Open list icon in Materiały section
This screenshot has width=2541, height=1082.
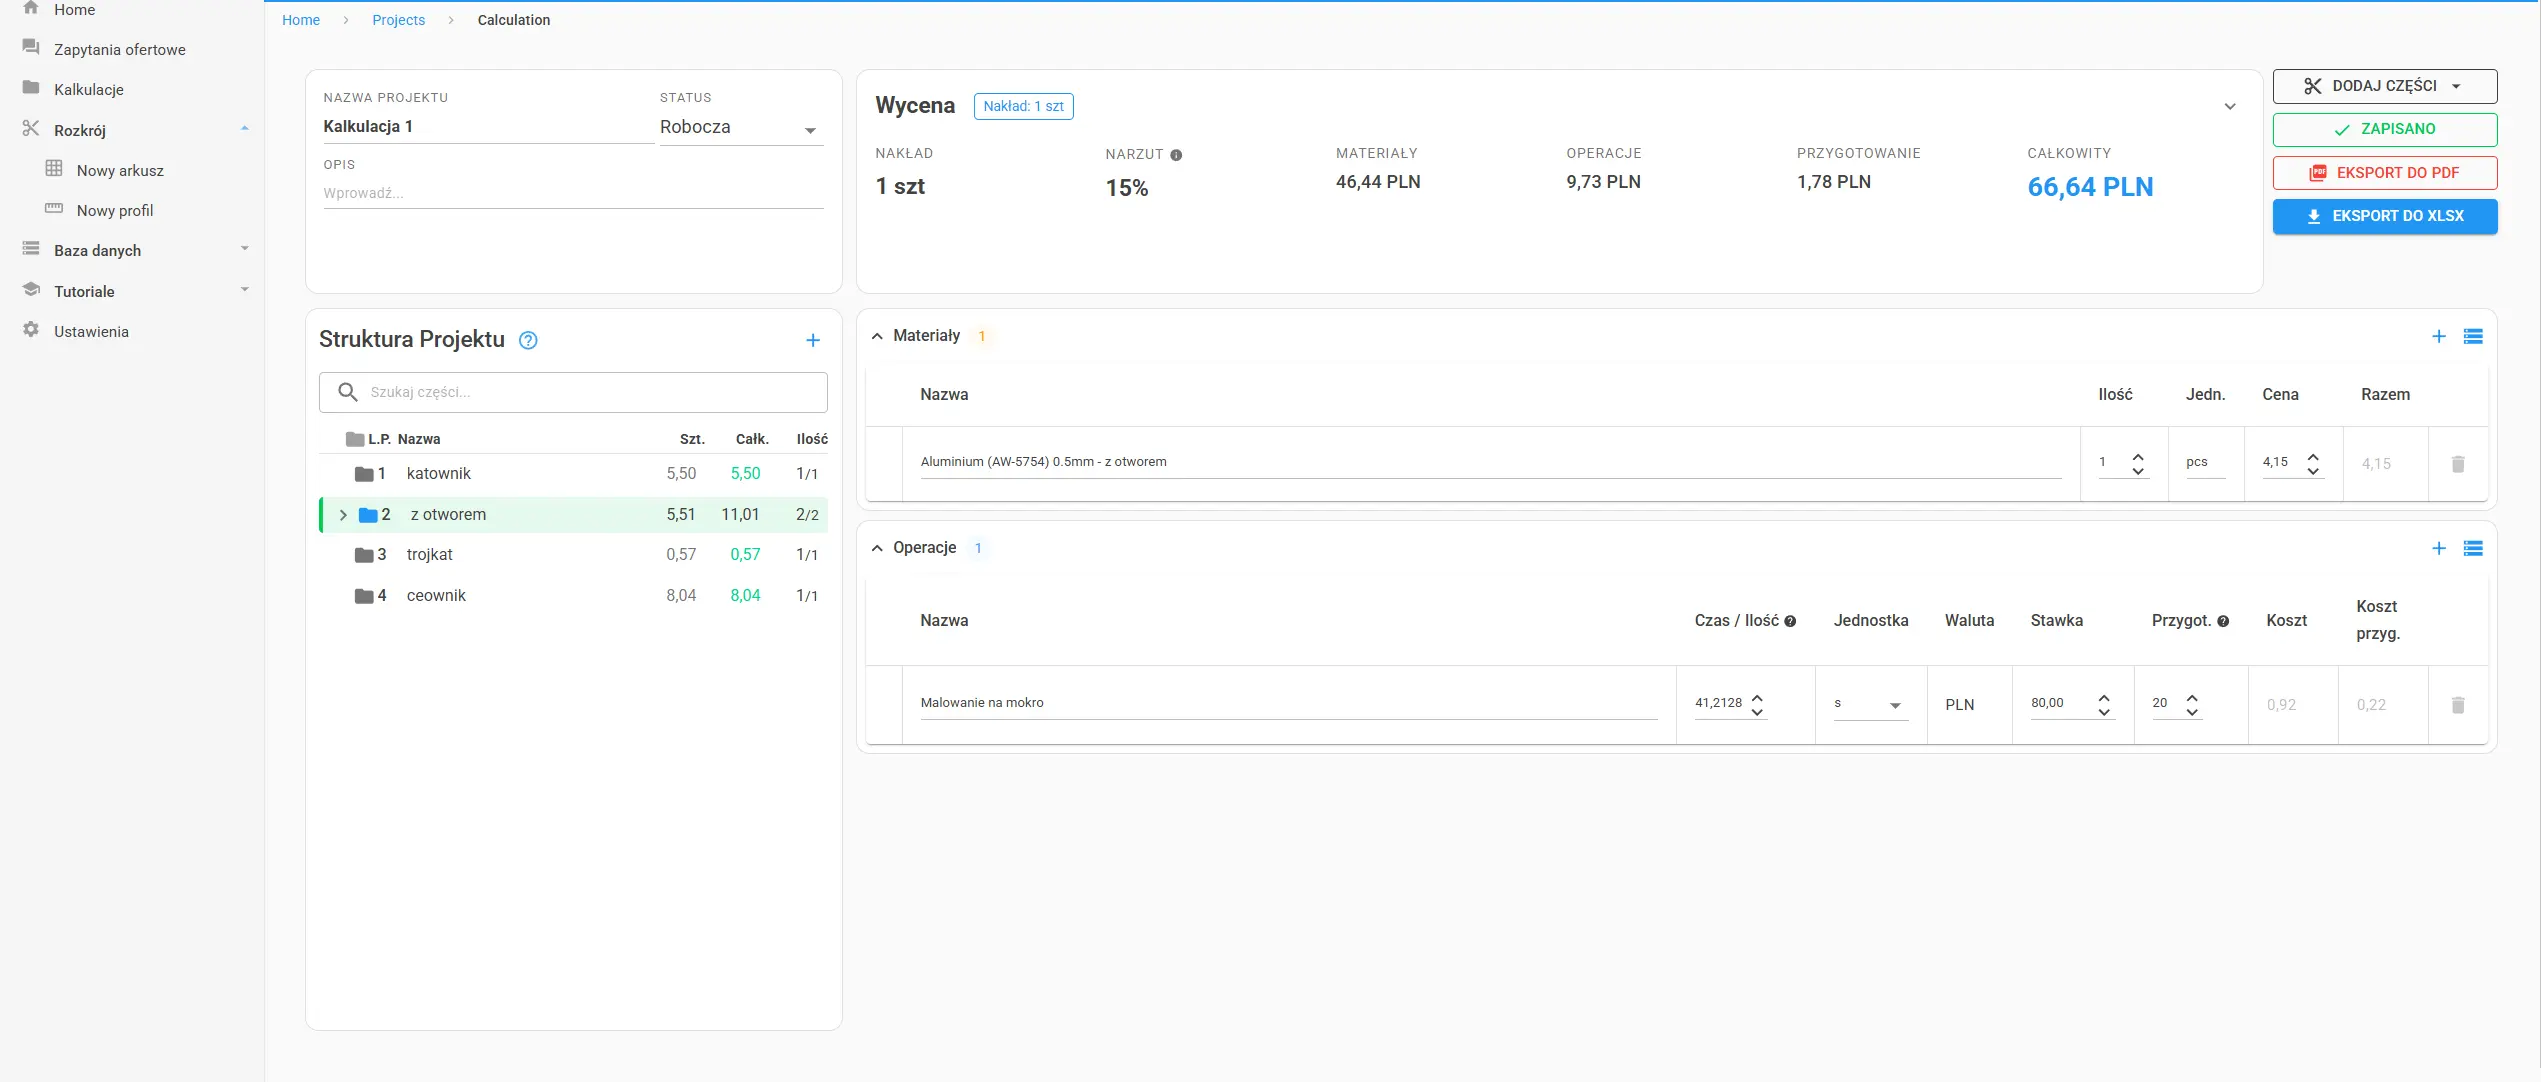pos(2473,337)
